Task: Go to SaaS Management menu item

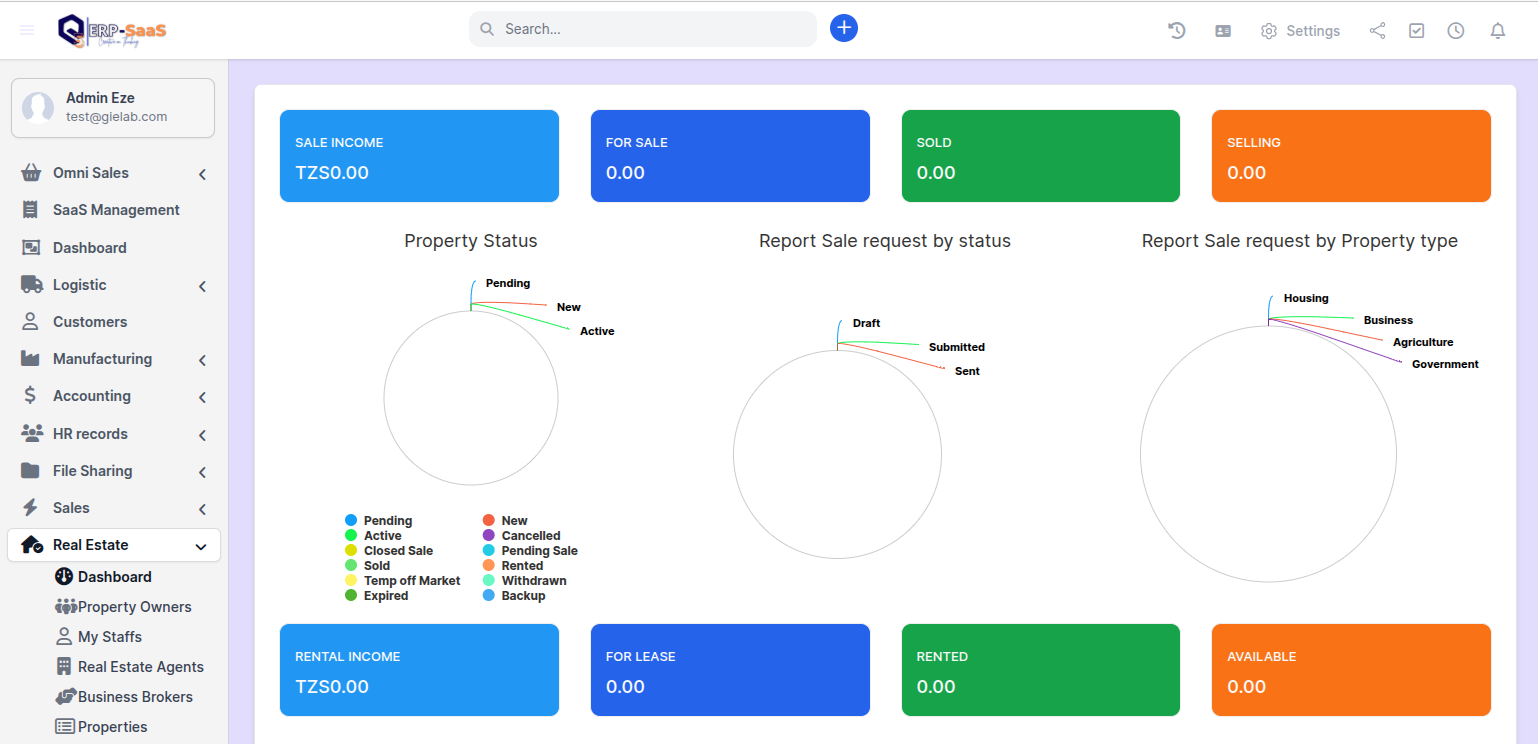Action: pyautogui.click(x=116, y=210)
